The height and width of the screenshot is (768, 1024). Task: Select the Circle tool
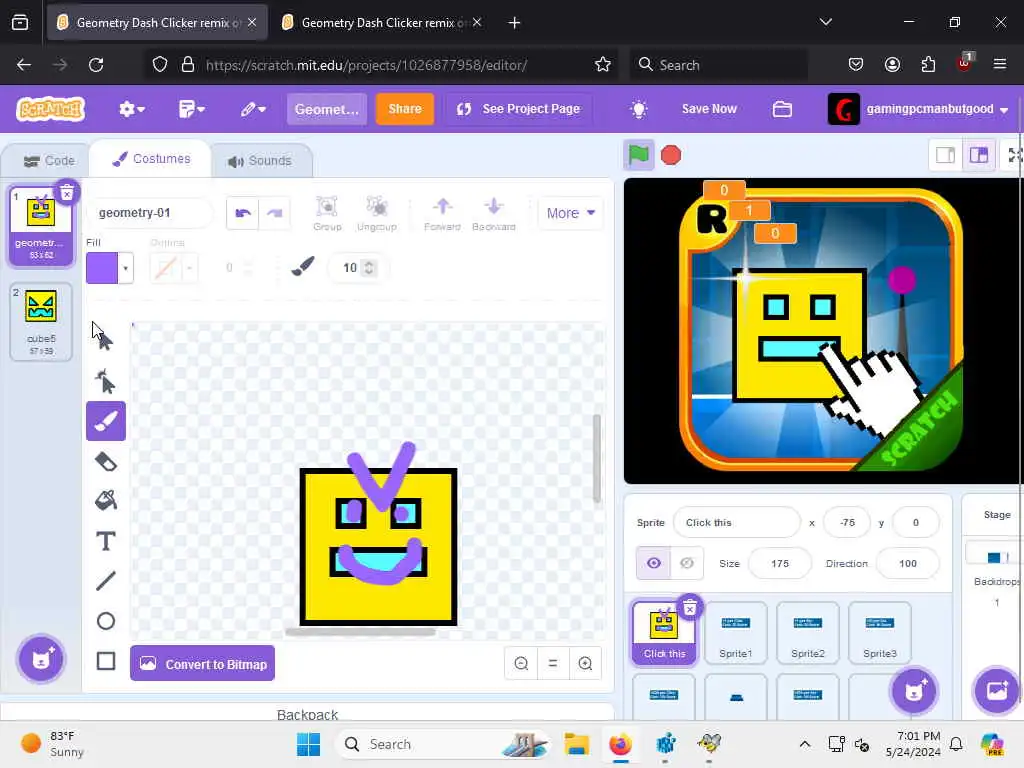point(106,621)
